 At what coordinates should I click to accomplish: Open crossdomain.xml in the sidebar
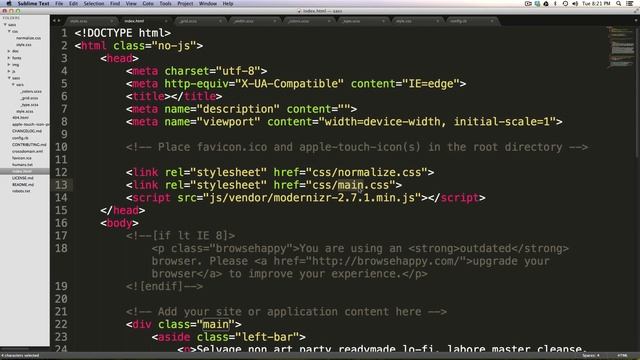[x=27, y=151]
